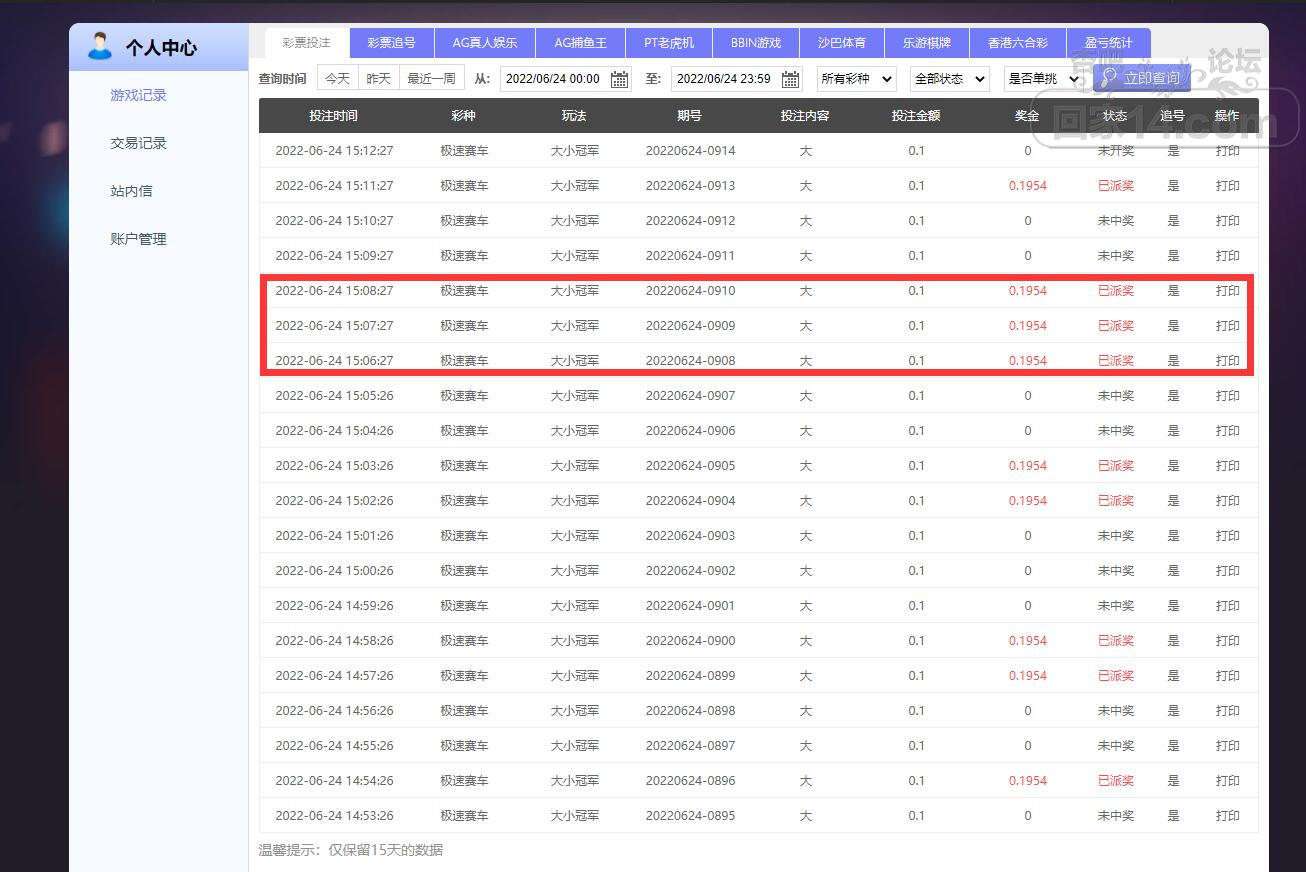The width and height of the screenshot is (1306, 872).
Task: Switch to the 彩票追号 tab
Action: 391,43
